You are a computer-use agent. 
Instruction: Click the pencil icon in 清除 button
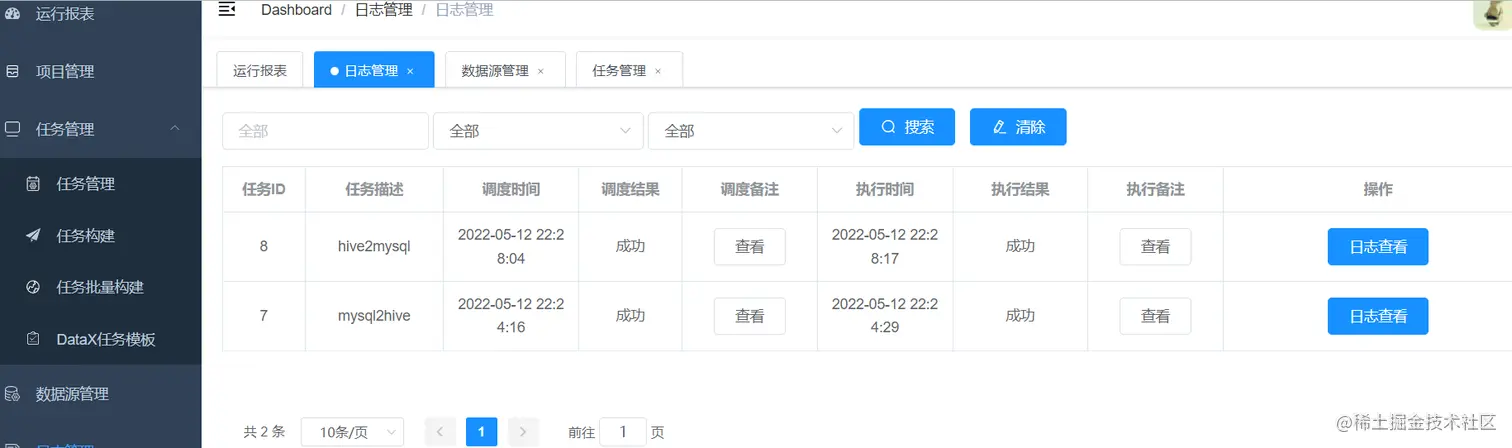pyautogui.click(x=999, y=127)
